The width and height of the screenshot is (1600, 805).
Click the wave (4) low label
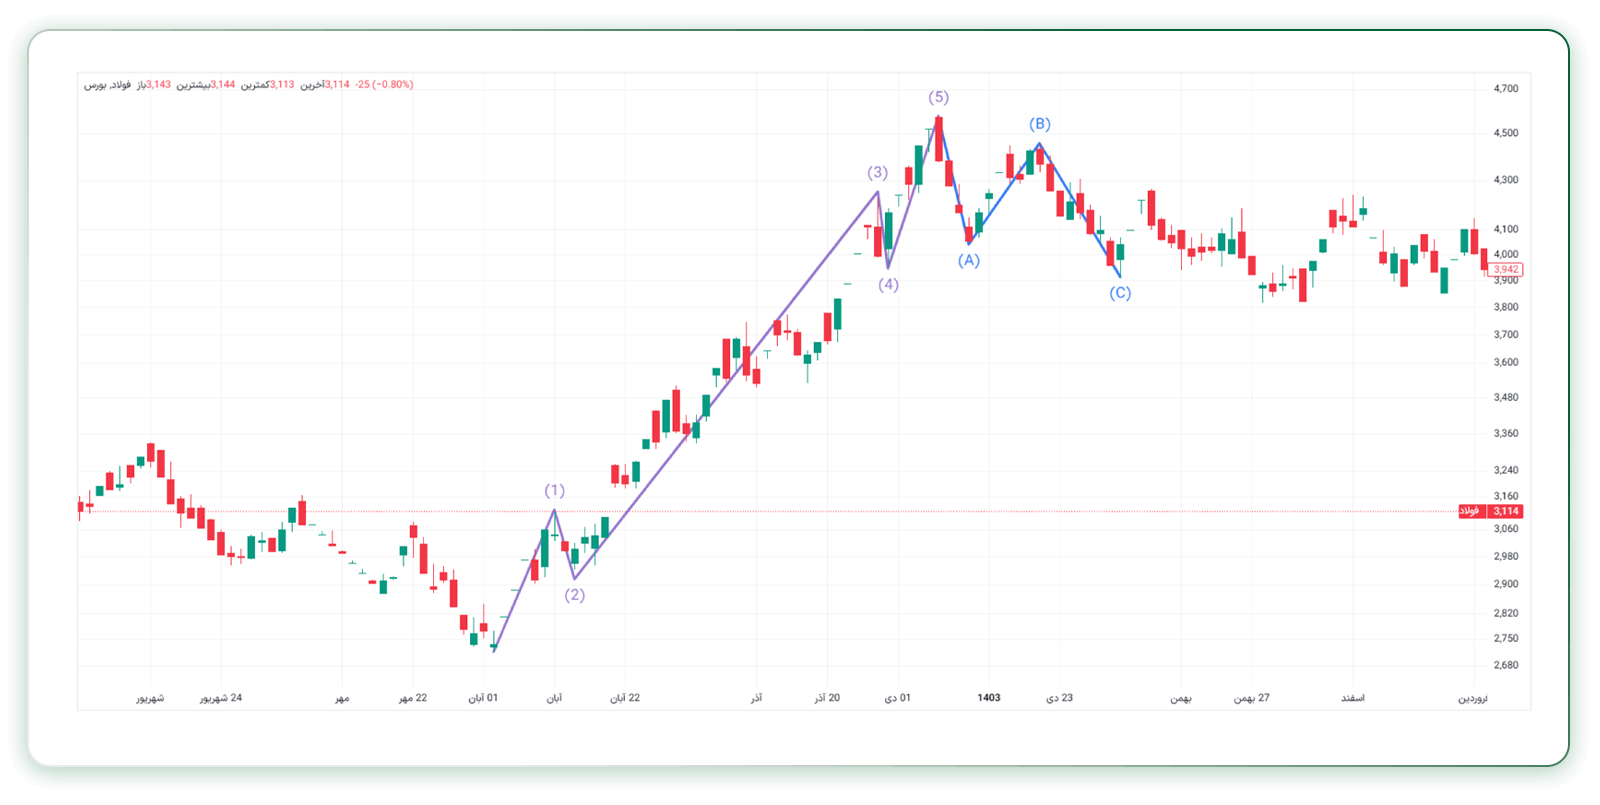coord(888,284)
